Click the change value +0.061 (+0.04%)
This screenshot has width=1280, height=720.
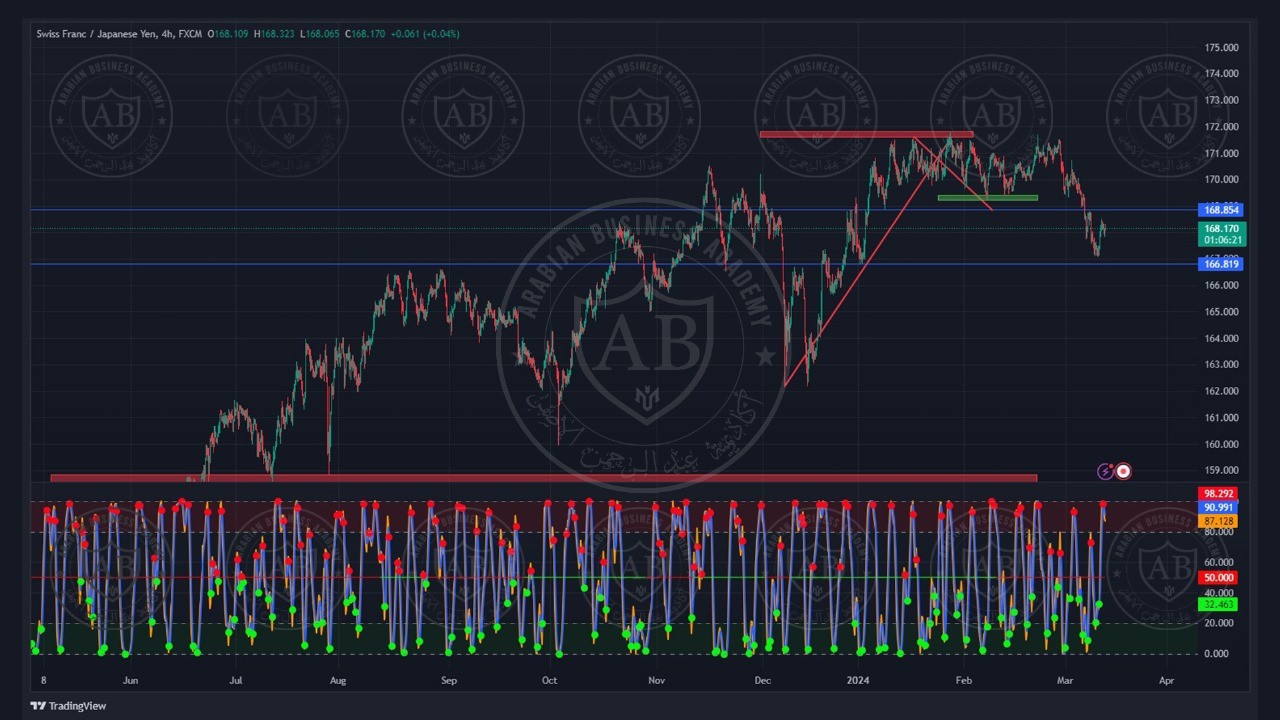pos(425,34)
